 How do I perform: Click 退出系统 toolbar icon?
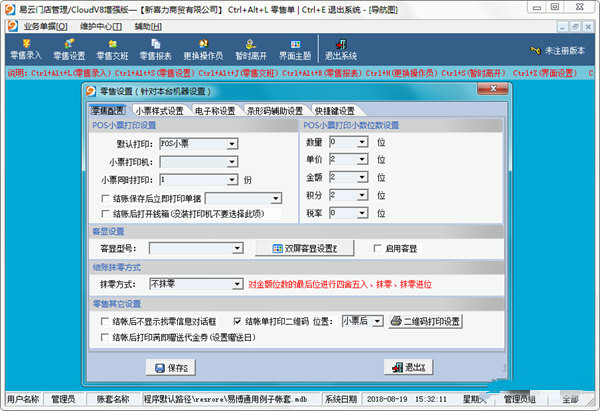pos(341,50)
